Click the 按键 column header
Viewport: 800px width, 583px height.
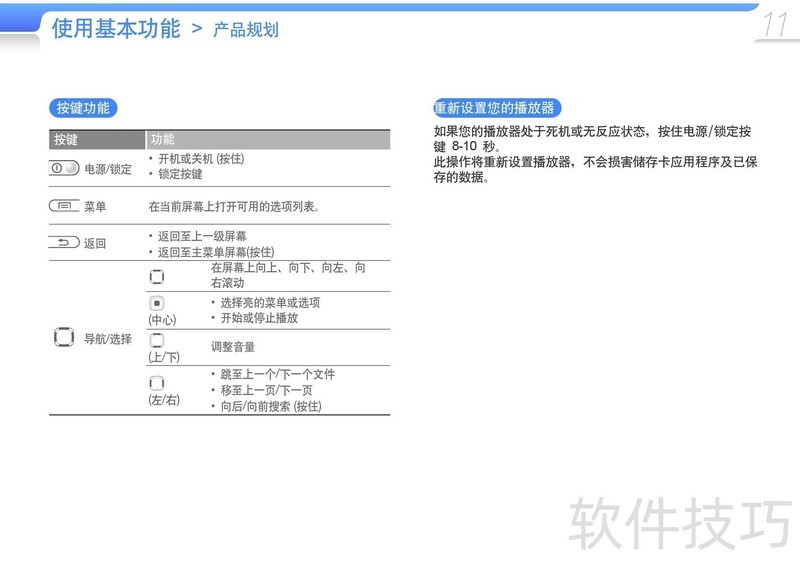[x=66, y=140]
